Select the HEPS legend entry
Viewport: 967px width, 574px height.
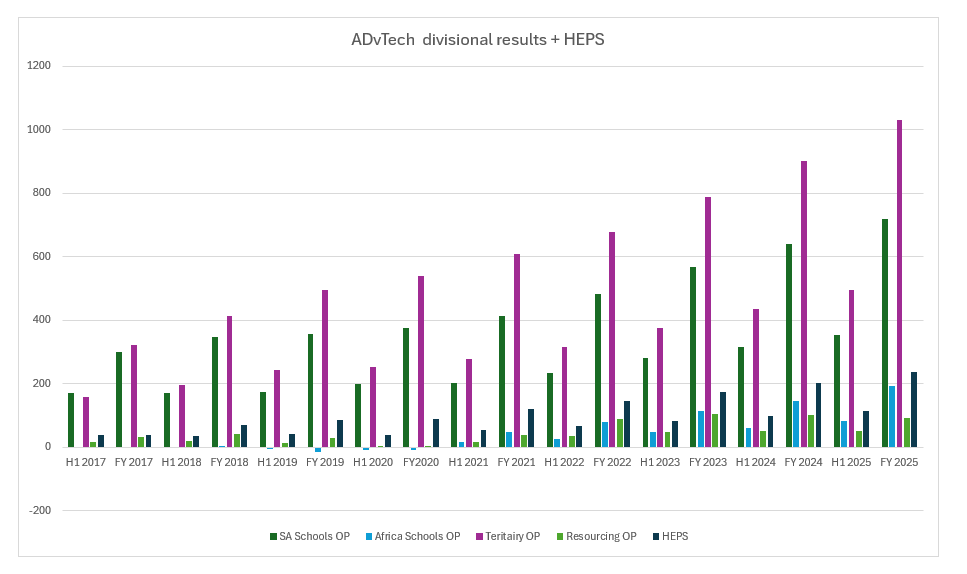pos(670,536)
